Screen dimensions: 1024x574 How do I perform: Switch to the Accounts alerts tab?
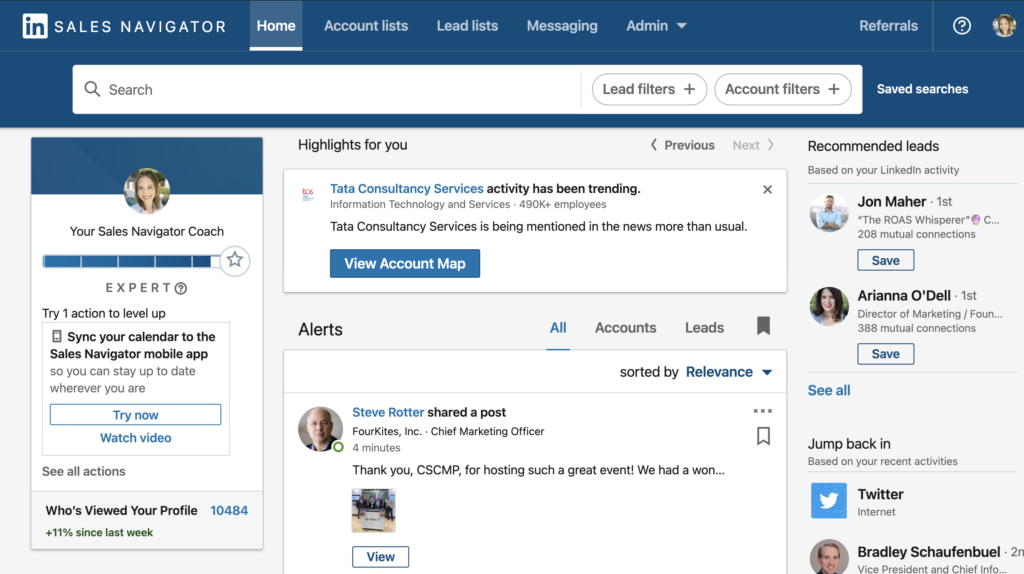[x=625, y=328]
